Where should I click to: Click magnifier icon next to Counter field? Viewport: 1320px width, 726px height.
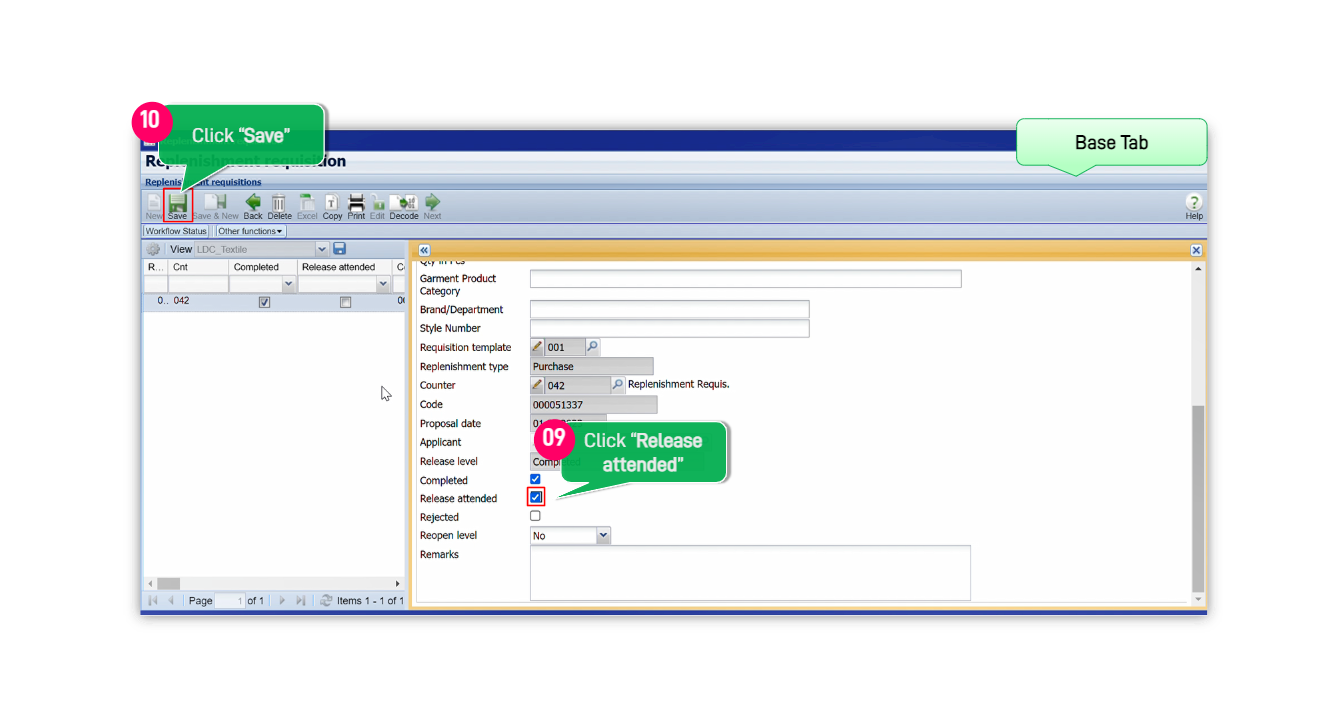click(617, 385)
